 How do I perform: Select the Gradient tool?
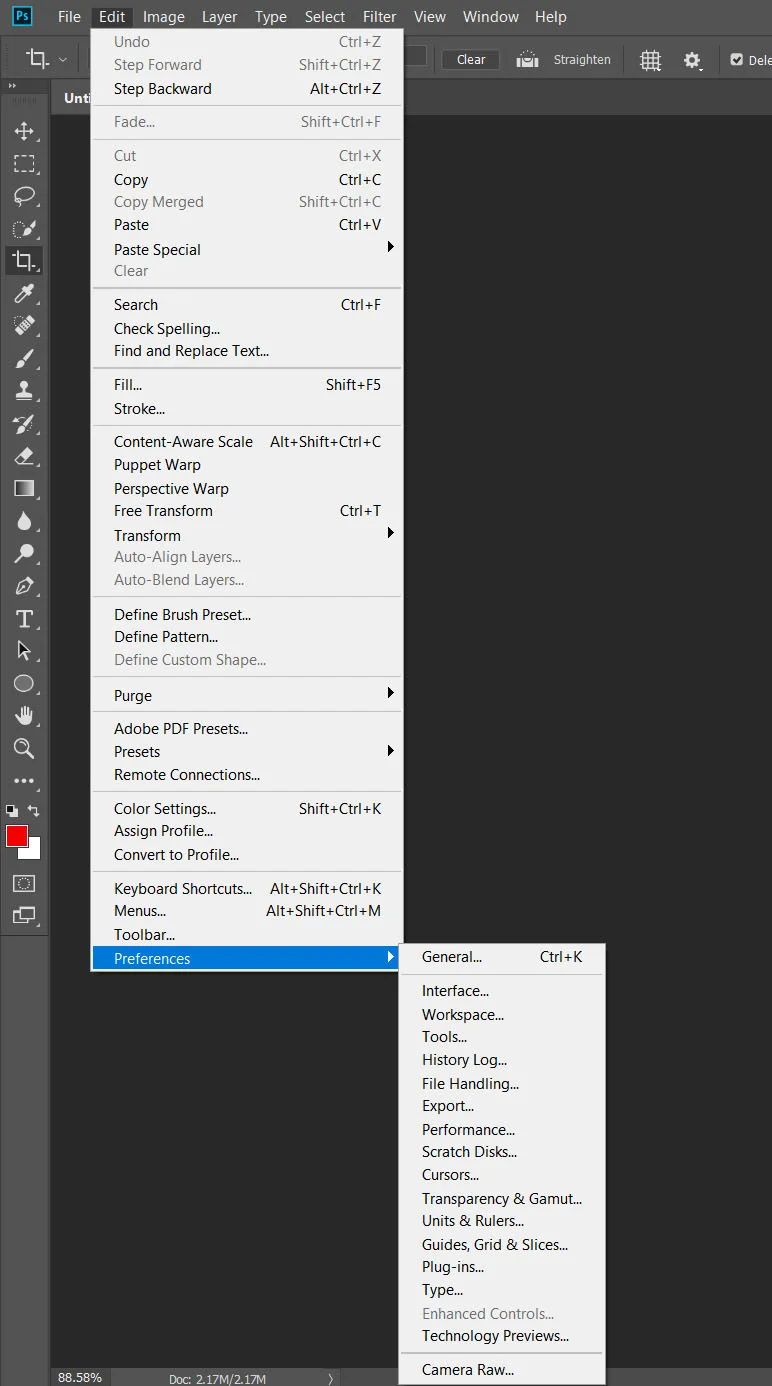click(x=24, y=489)
